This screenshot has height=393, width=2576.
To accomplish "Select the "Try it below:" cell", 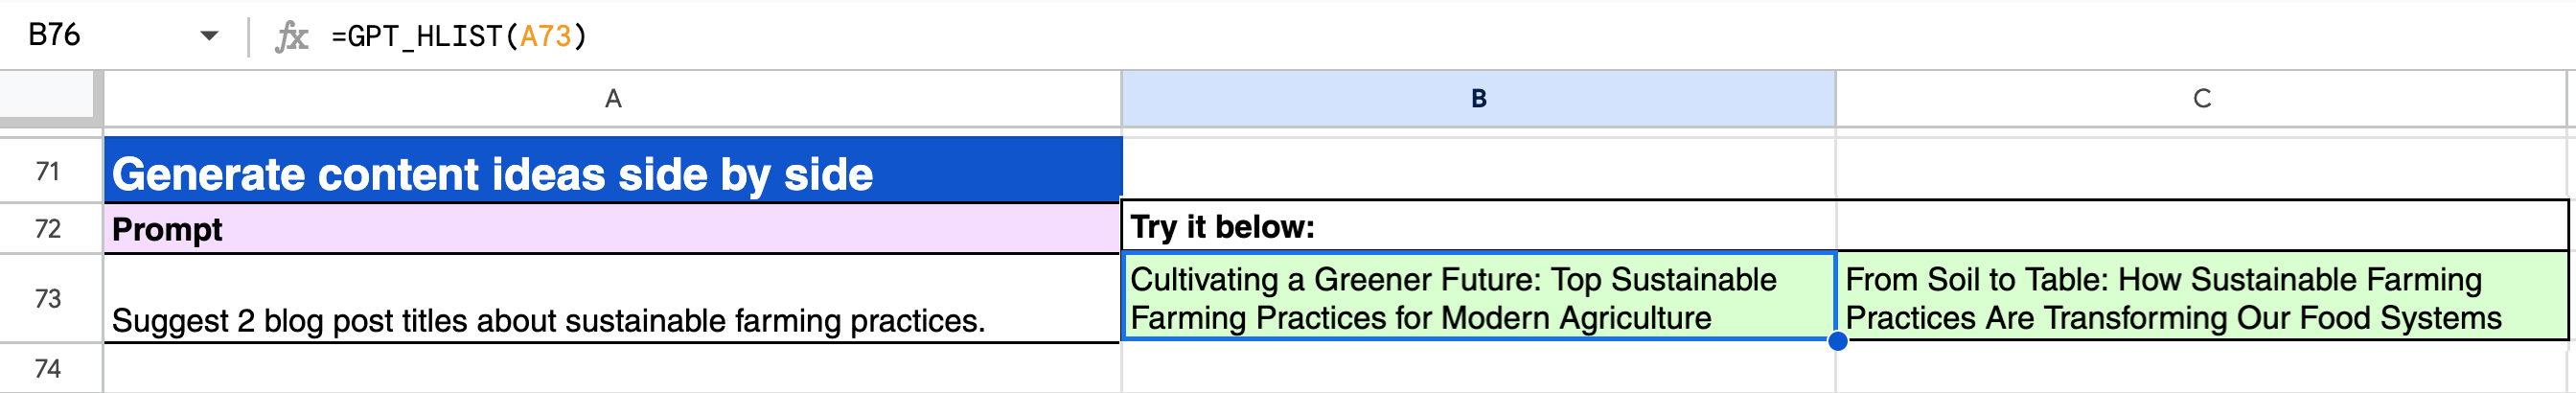I will tap(1478, 227).
